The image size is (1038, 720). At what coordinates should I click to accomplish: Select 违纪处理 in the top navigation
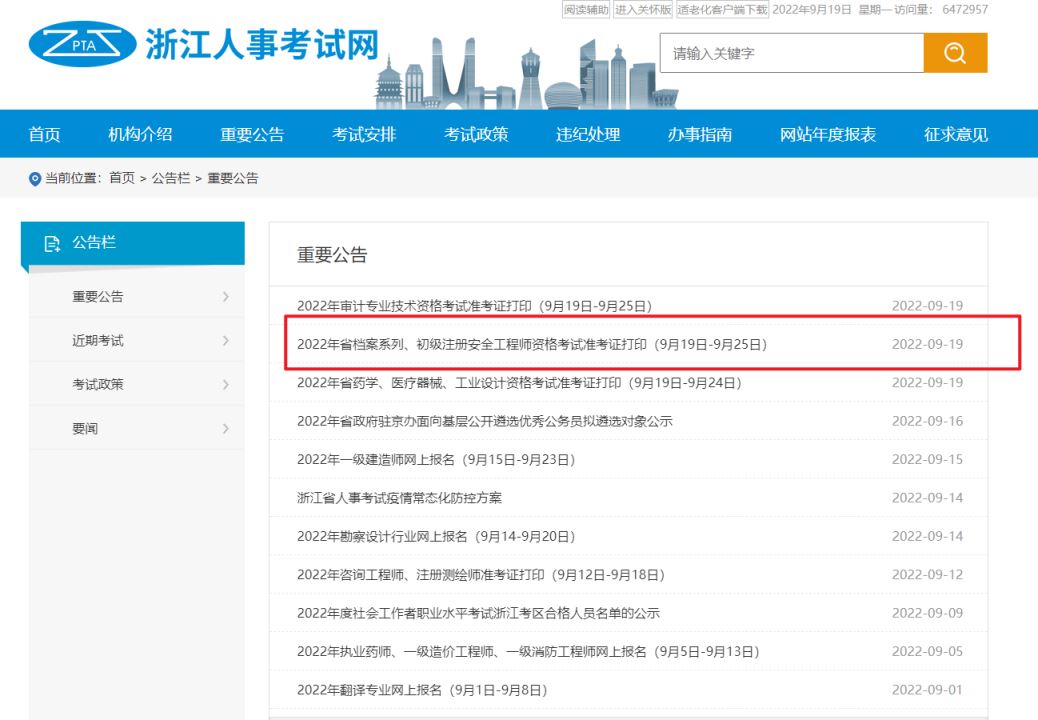click(x=588, y=135)
